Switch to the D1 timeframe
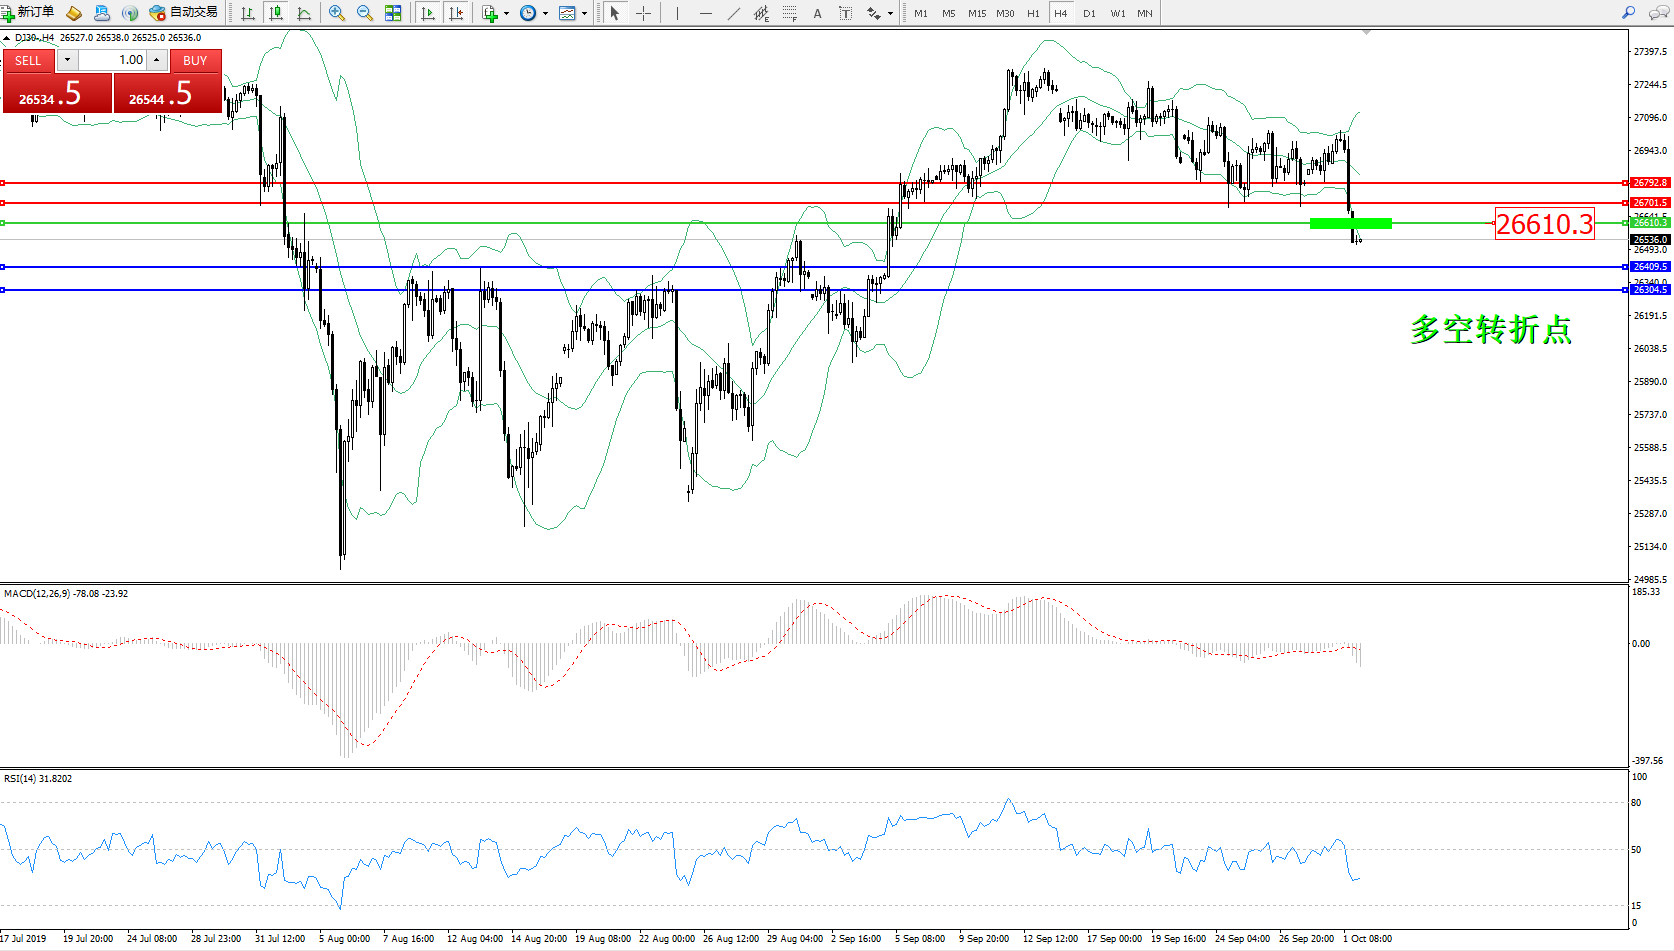The width and height of the screenshot is (1674, 951). (x=1089, y=13)
